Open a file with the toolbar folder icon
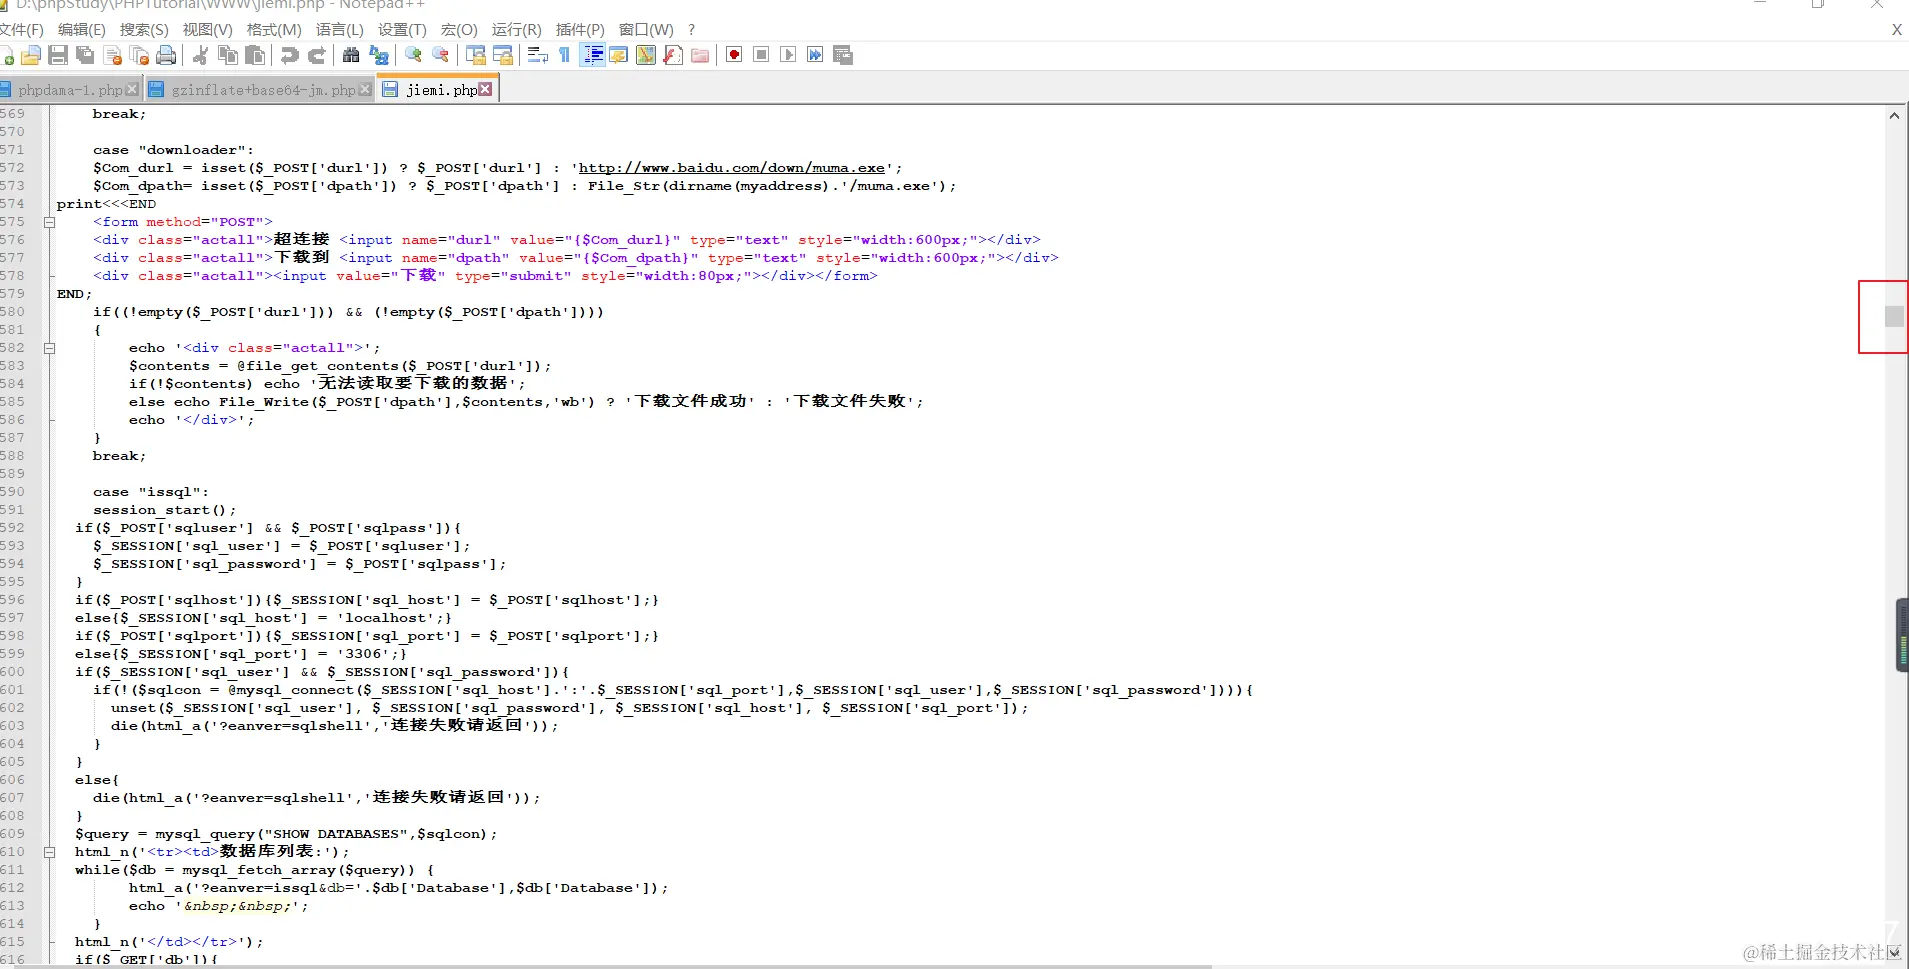Viewport: 1909px width, 969px height. [x=32, y=55]
